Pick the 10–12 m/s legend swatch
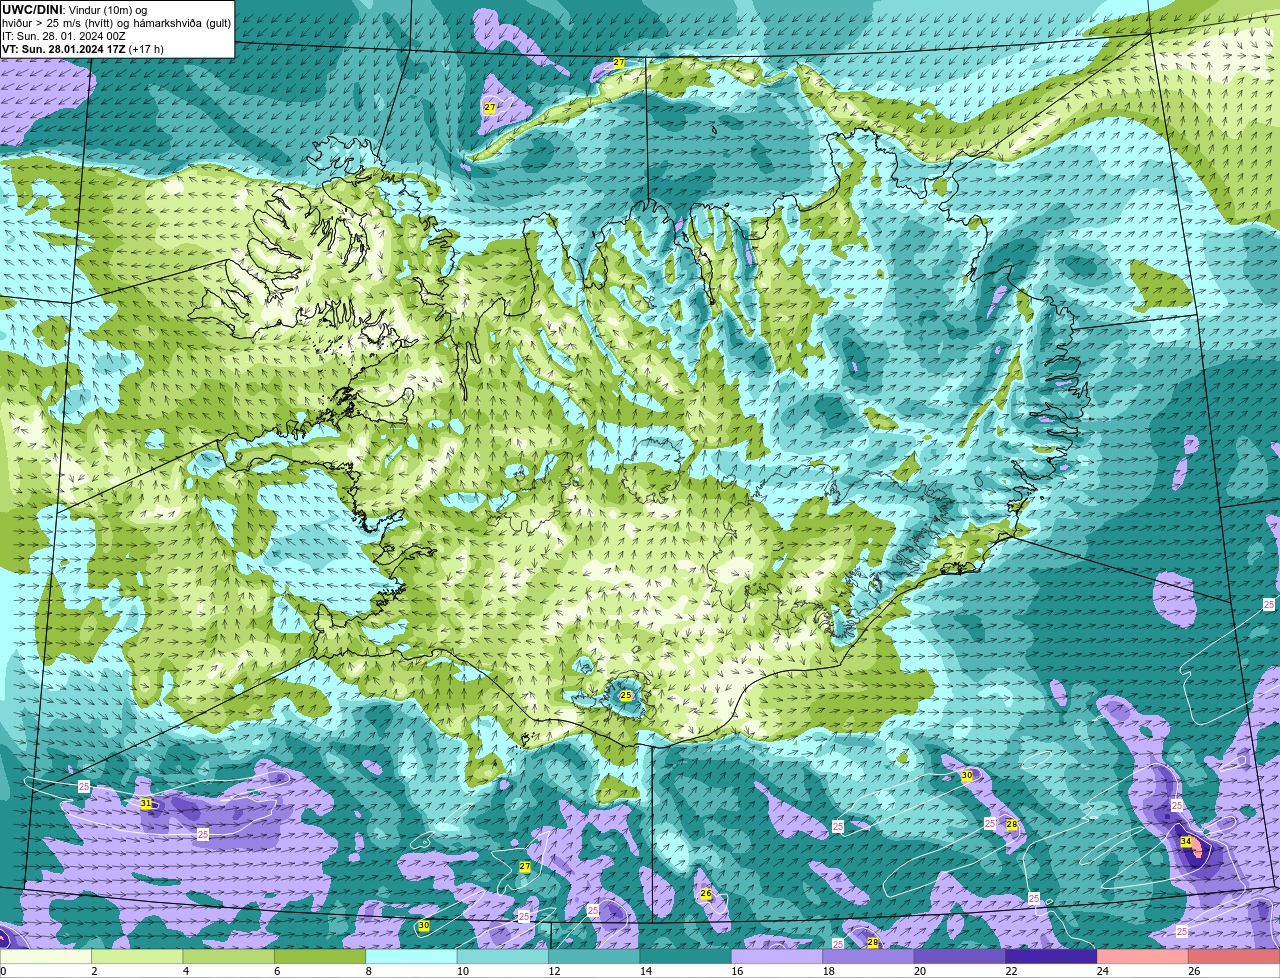This screenshot has height=978, width=1280. click(503, 956)
